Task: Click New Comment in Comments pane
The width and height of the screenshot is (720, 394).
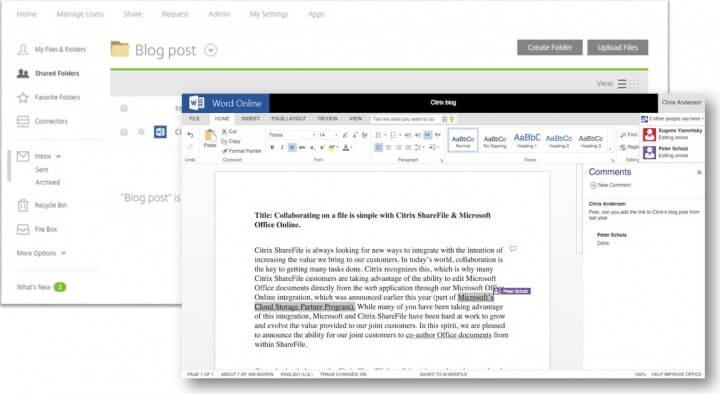Action: [x=610, y=185]
